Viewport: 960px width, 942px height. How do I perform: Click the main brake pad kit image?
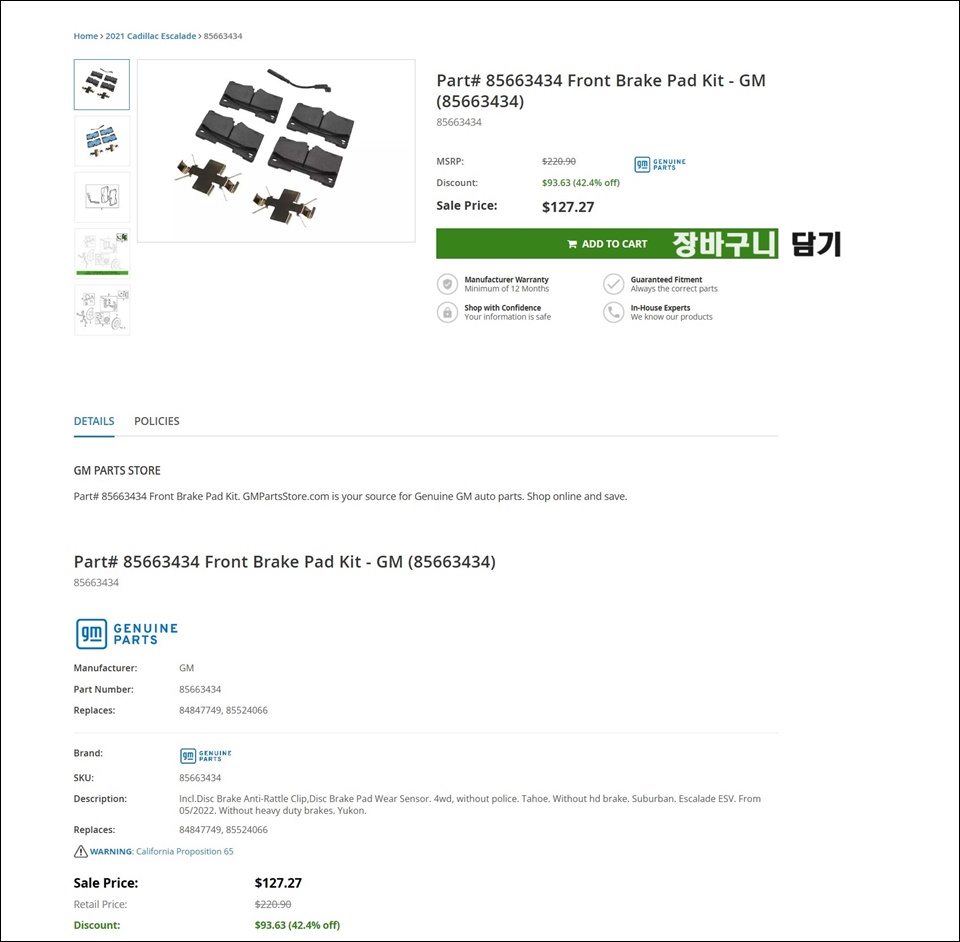tap(276, 151)
